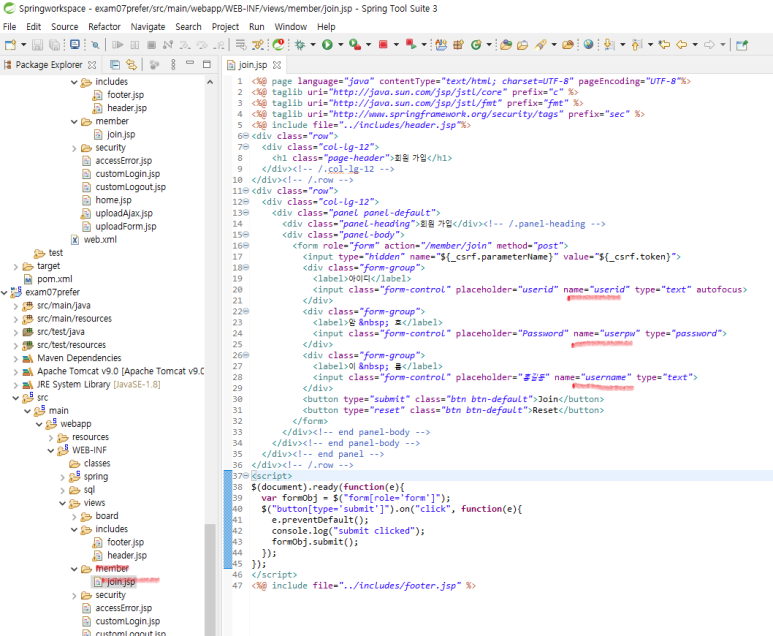Select the home.jsp file
This screenshot has width=773, height=636.
[113, 200]
